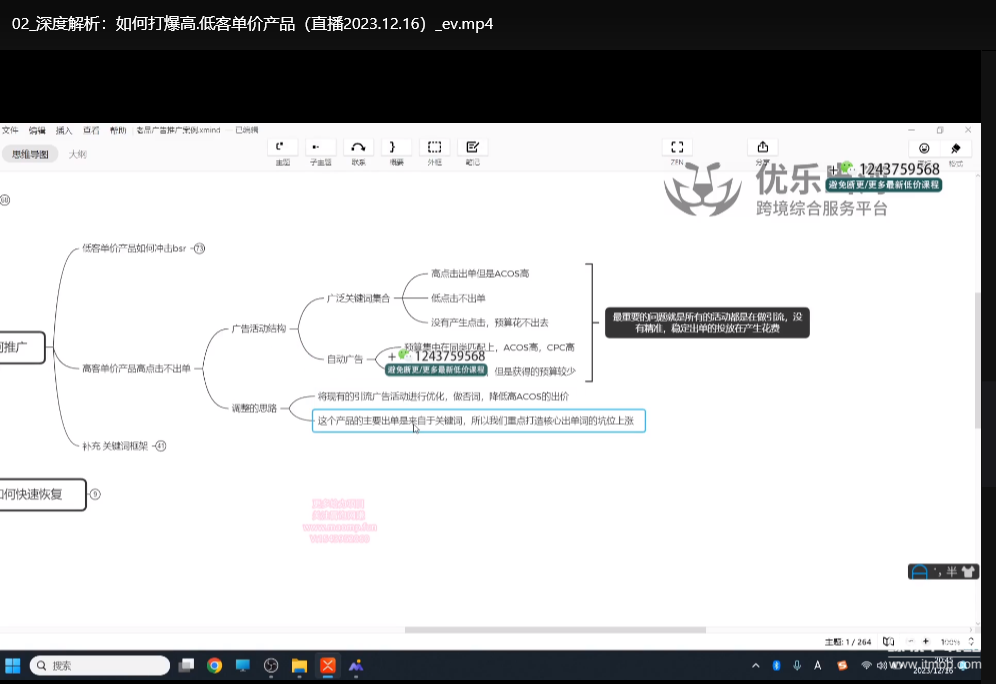Viewport: 996px width, 684px height.
Task: Expand collapsed count next to 补充 关键词框架
Action: [x=161, y=446]
